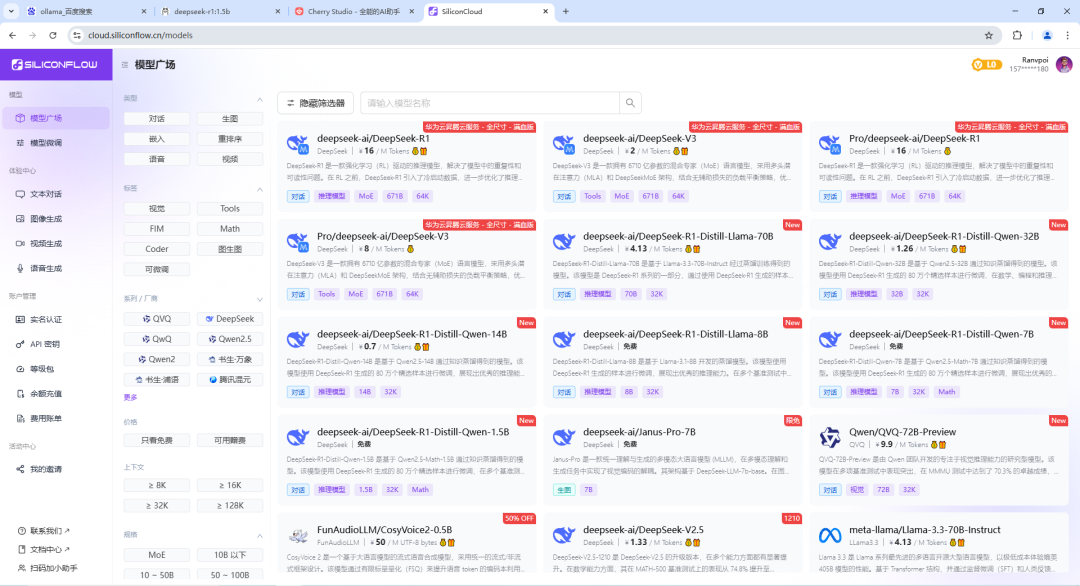1080x586 pixels.
Task: Click the FunAudioLLM/CosyVoice2-0.5B model logo
Action: [298, 536]
